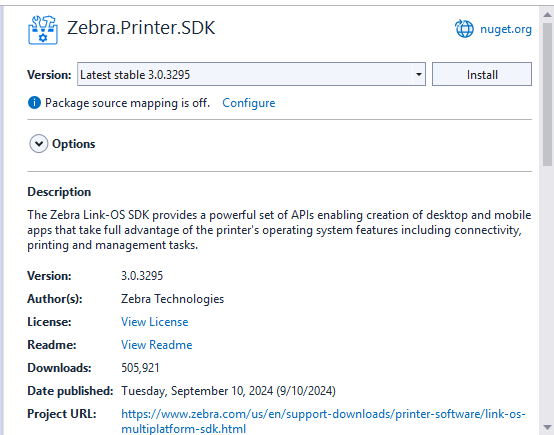Image resolution: width=554 pixels, height=435 pixels.
Task: Expand the Options chevron circle
Action: pos(39,144)
